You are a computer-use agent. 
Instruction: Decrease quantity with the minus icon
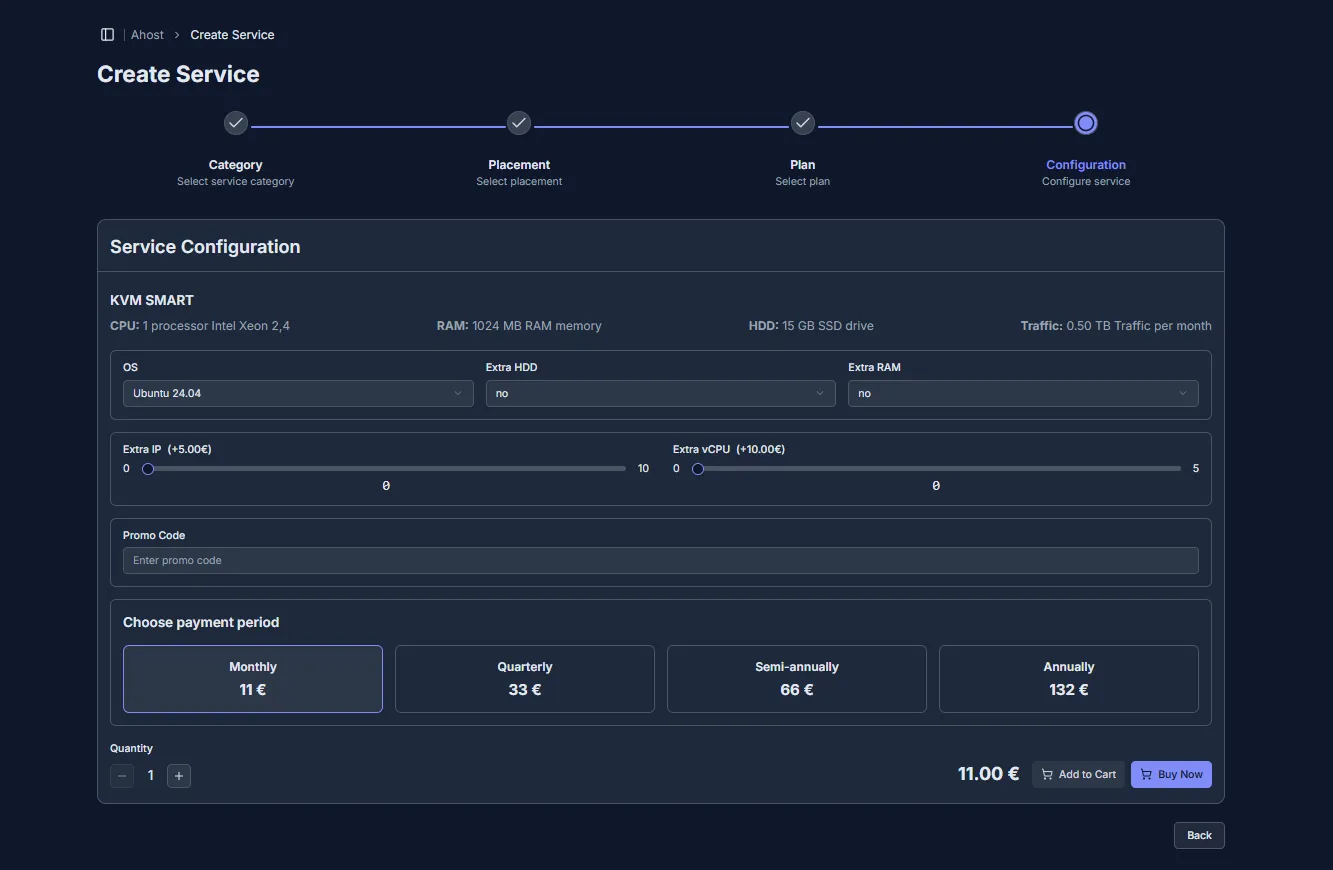[x=122, y=776]
